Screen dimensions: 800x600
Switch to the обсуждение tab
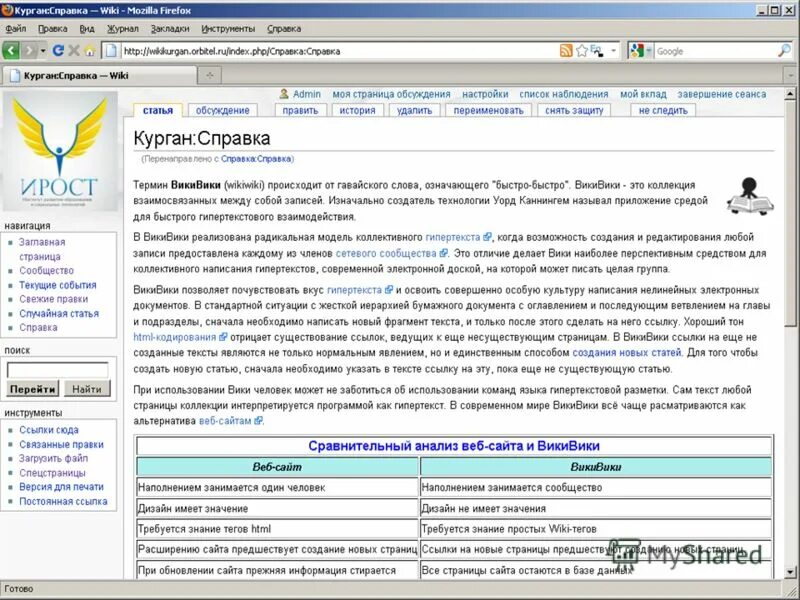click(222, 110)
